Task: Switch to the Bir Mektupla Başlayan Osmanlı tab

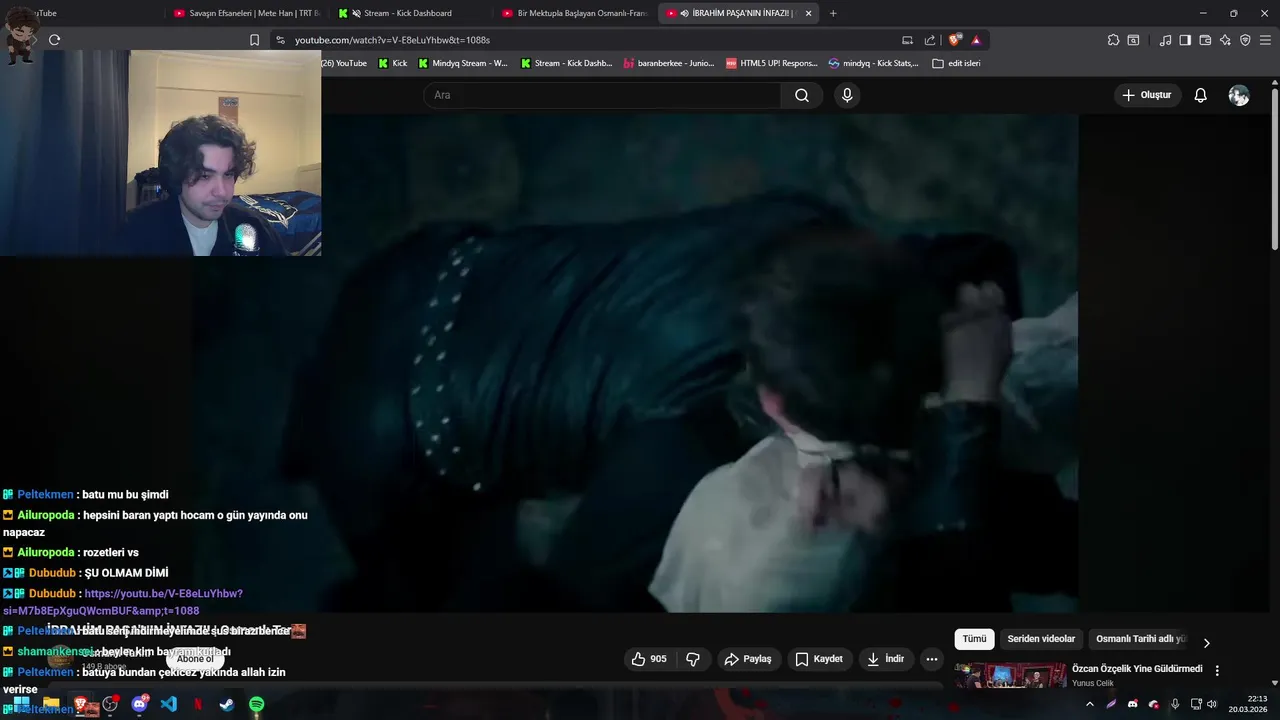Action: pyautogui.click(x=576, y=13)
